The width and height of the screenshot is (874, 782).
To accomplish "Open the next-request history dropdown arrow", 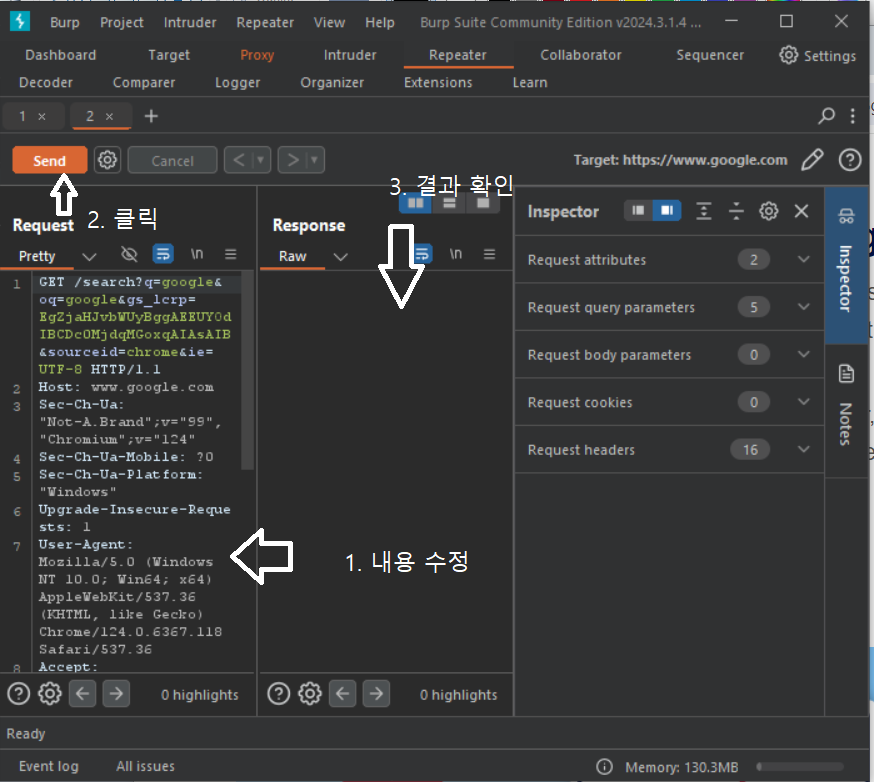I will [x=315, y=161].
